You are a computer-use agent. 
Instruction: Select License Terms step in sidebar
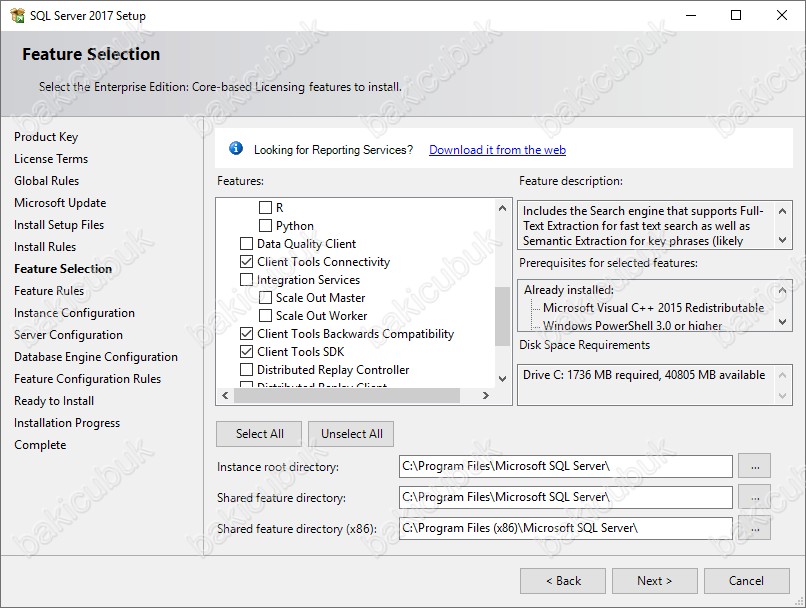tap(51, 159)
